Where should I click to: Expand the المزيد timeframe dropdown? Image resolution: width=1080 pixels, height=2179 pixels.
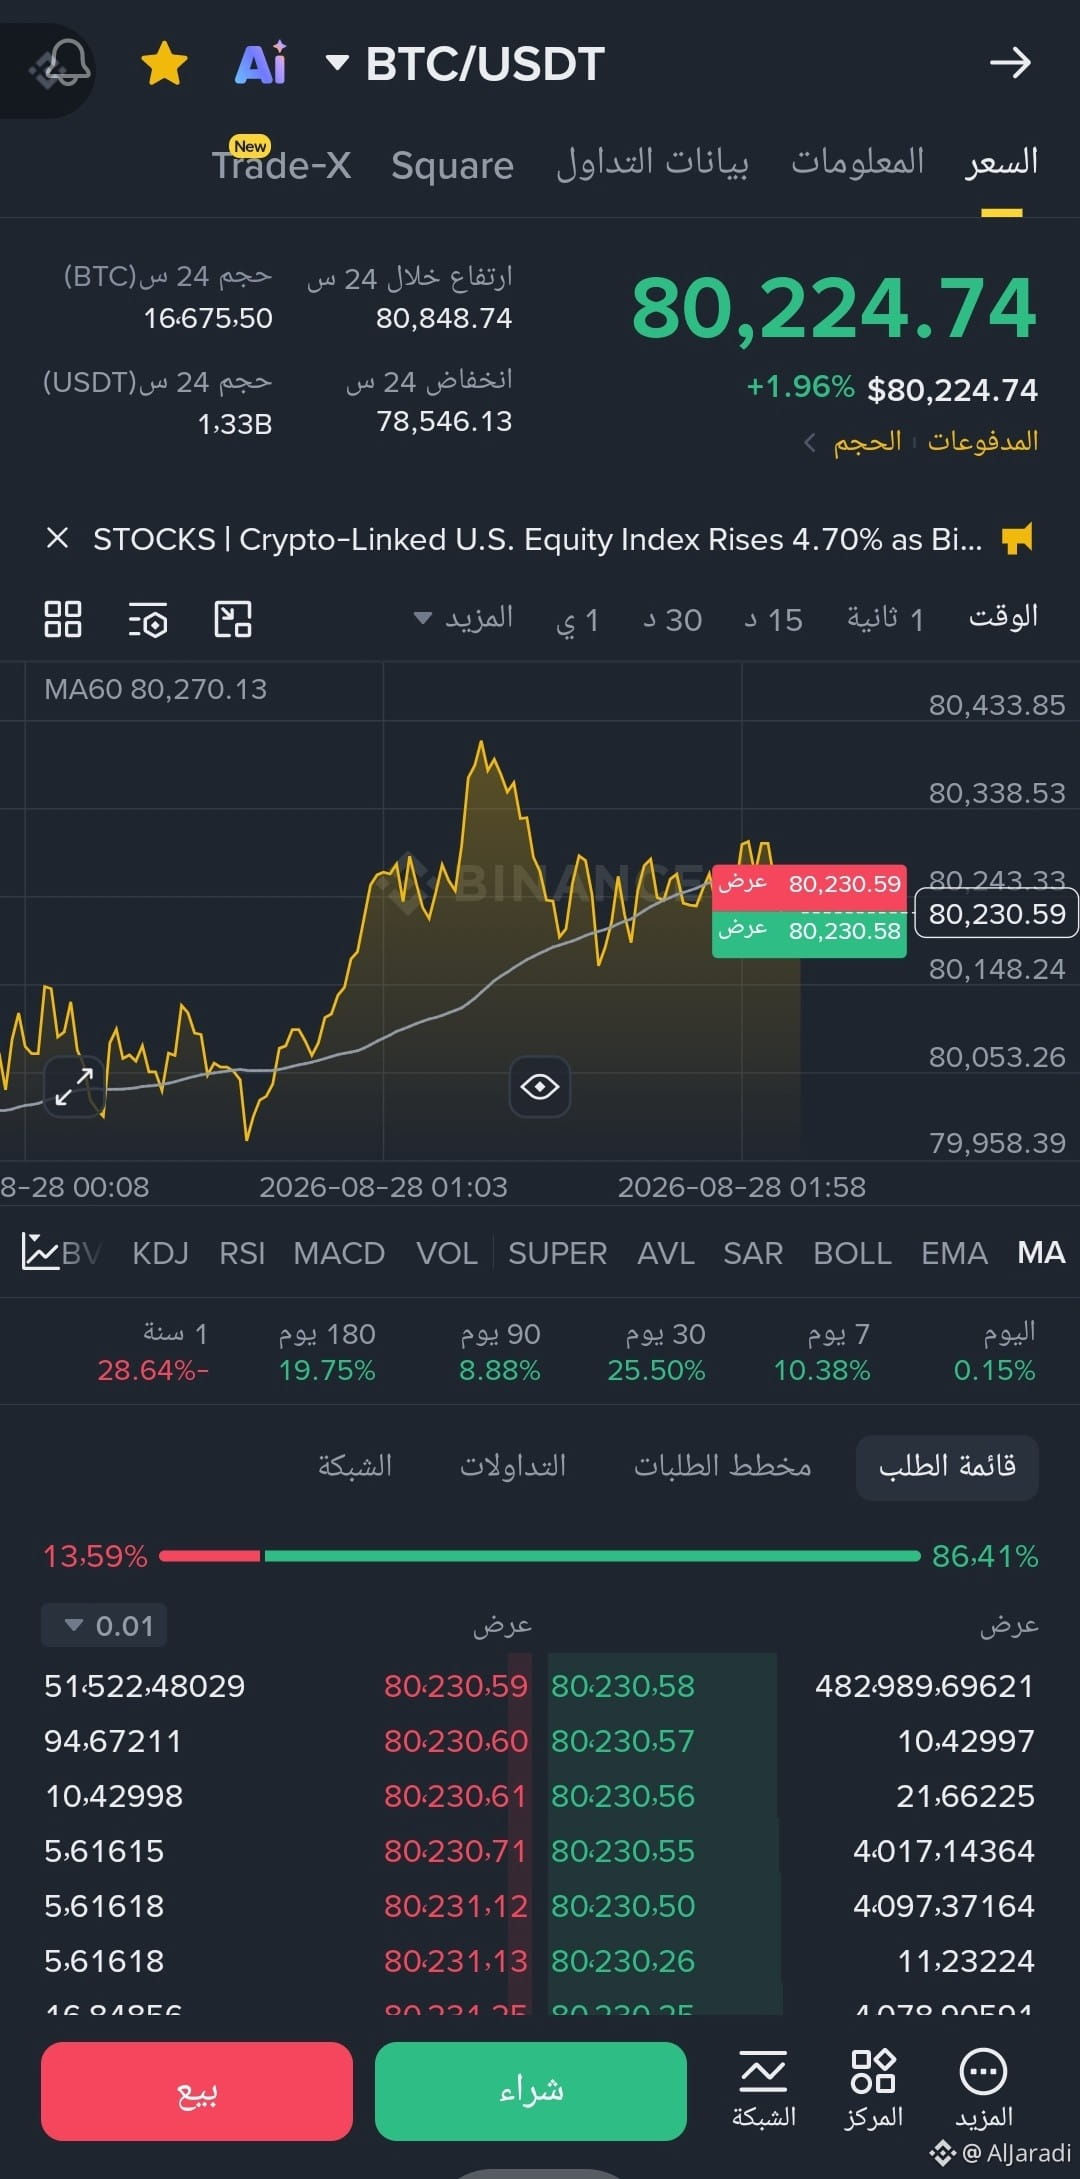pos(464,618)
